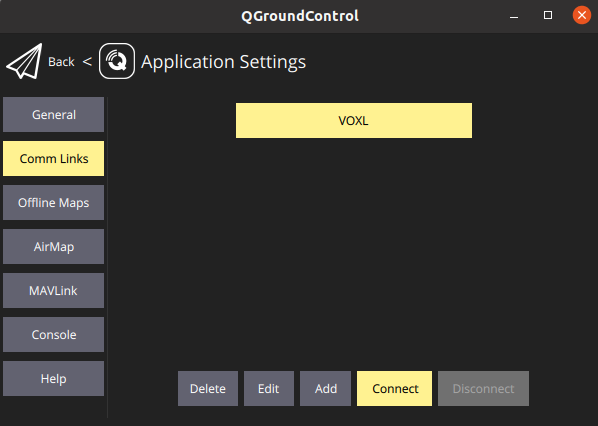
Task: Maximize the QGroundControl window
Action: coord(548,15)
